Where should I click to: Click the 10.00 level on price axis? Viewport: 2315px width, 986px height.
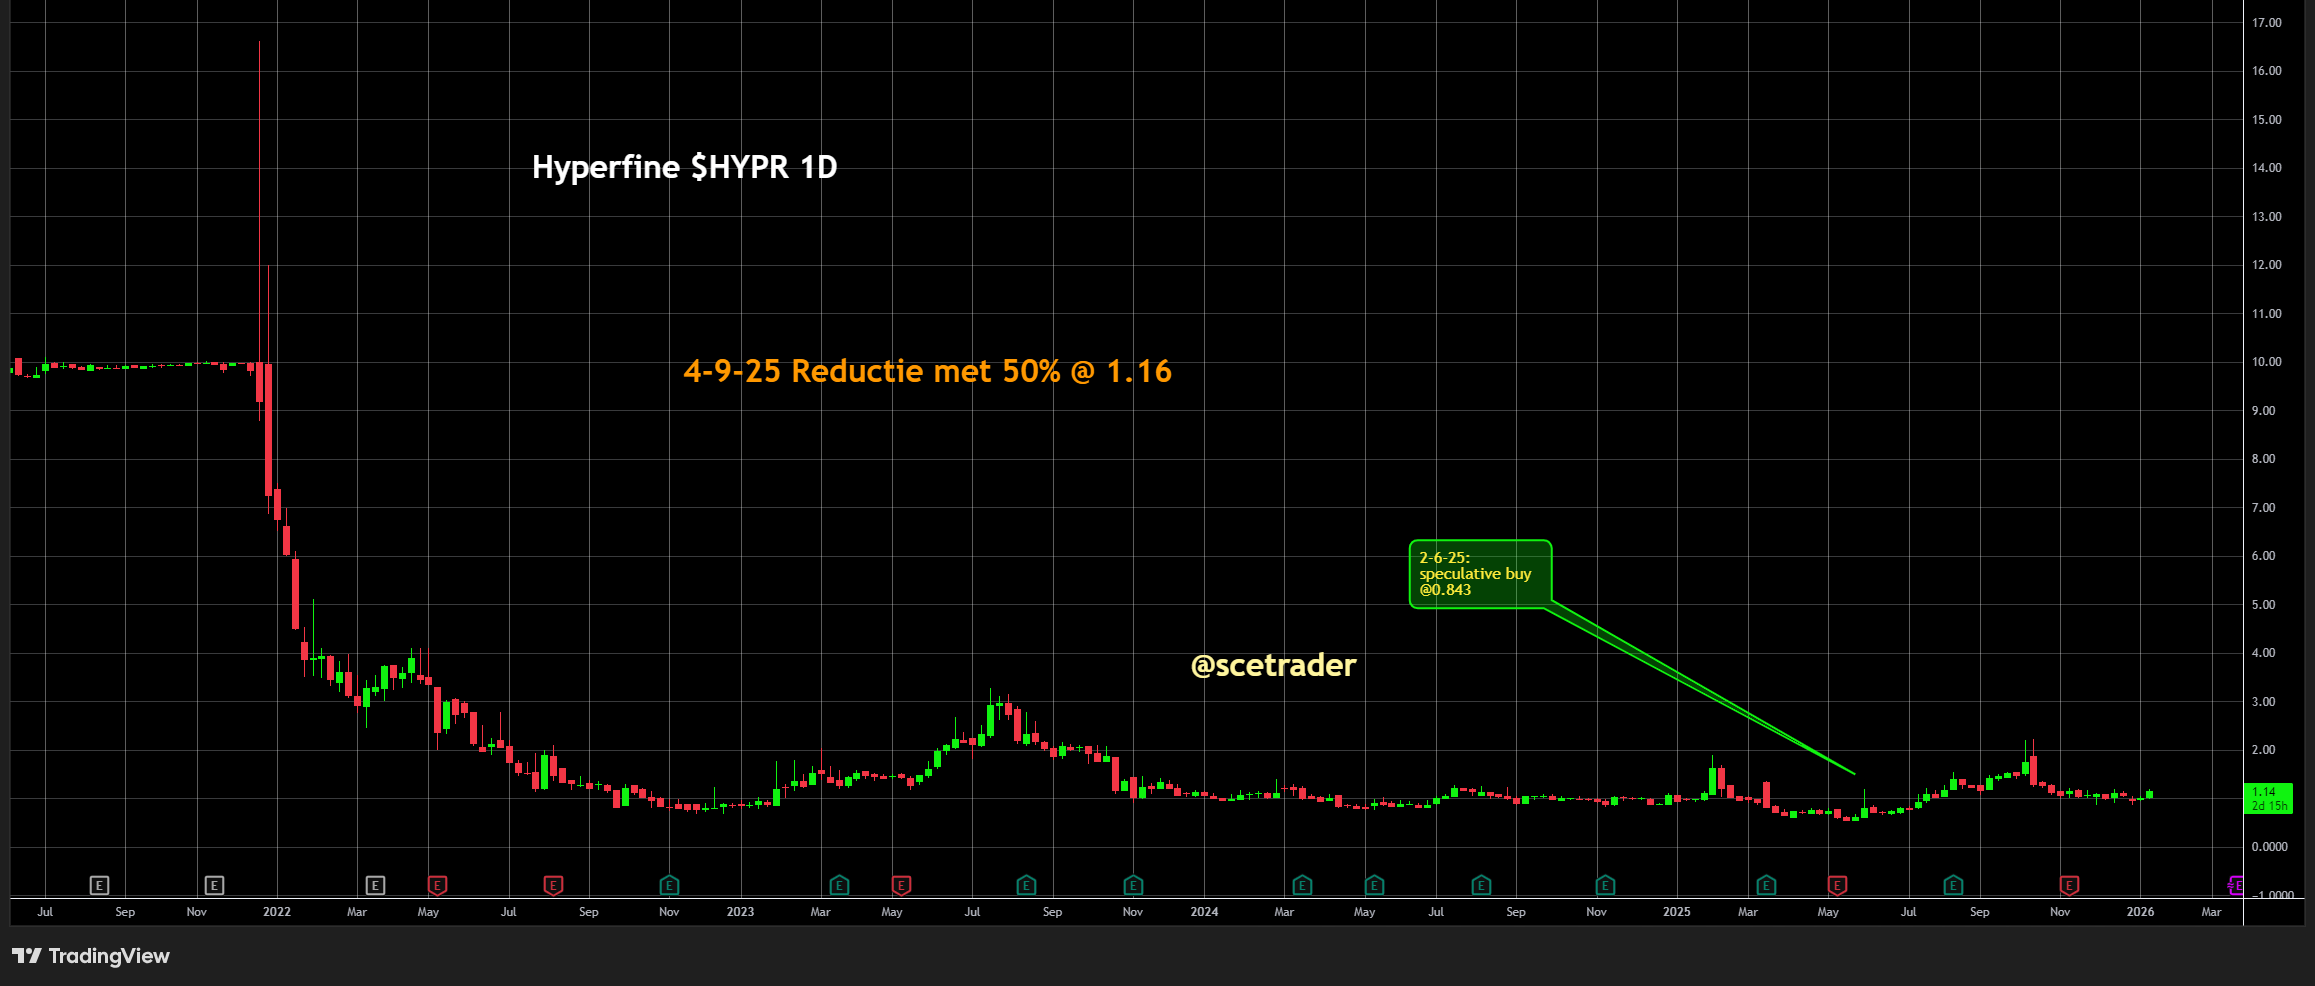[2266, 362]
